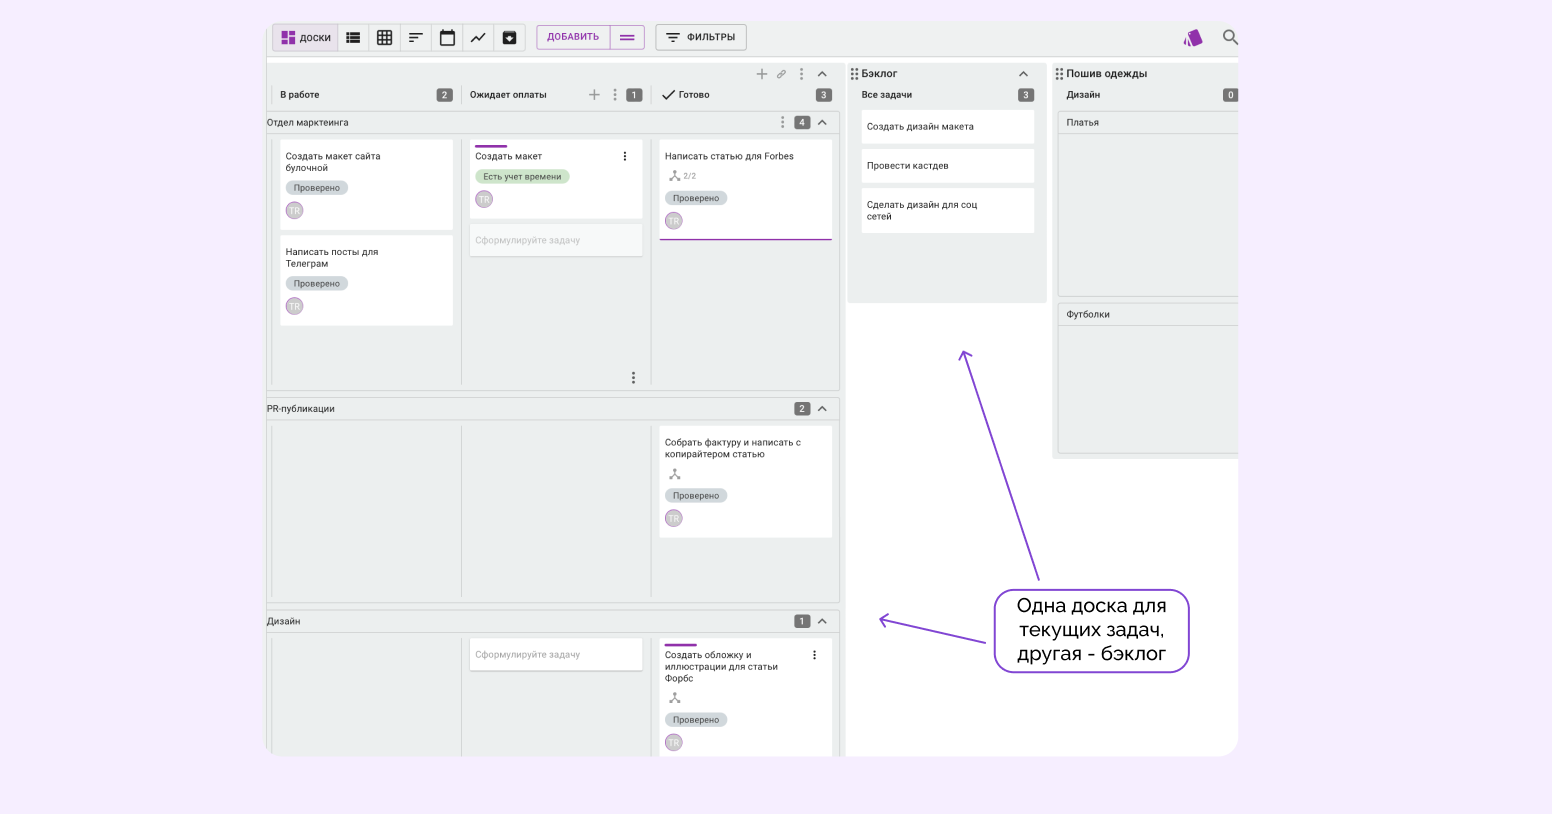Collapse the Бэклог board
The image size is (1552, 814).
click(x=1023, y=74)
